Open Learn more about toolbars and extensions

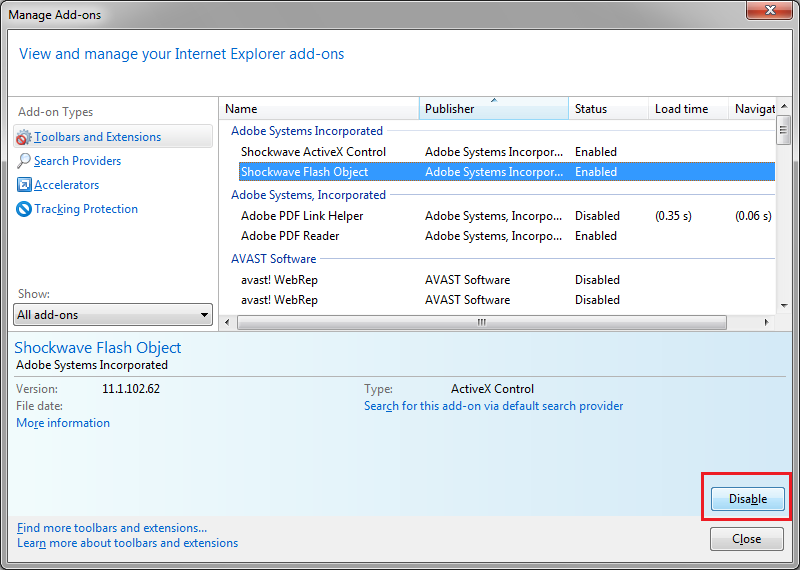point(128,543)
